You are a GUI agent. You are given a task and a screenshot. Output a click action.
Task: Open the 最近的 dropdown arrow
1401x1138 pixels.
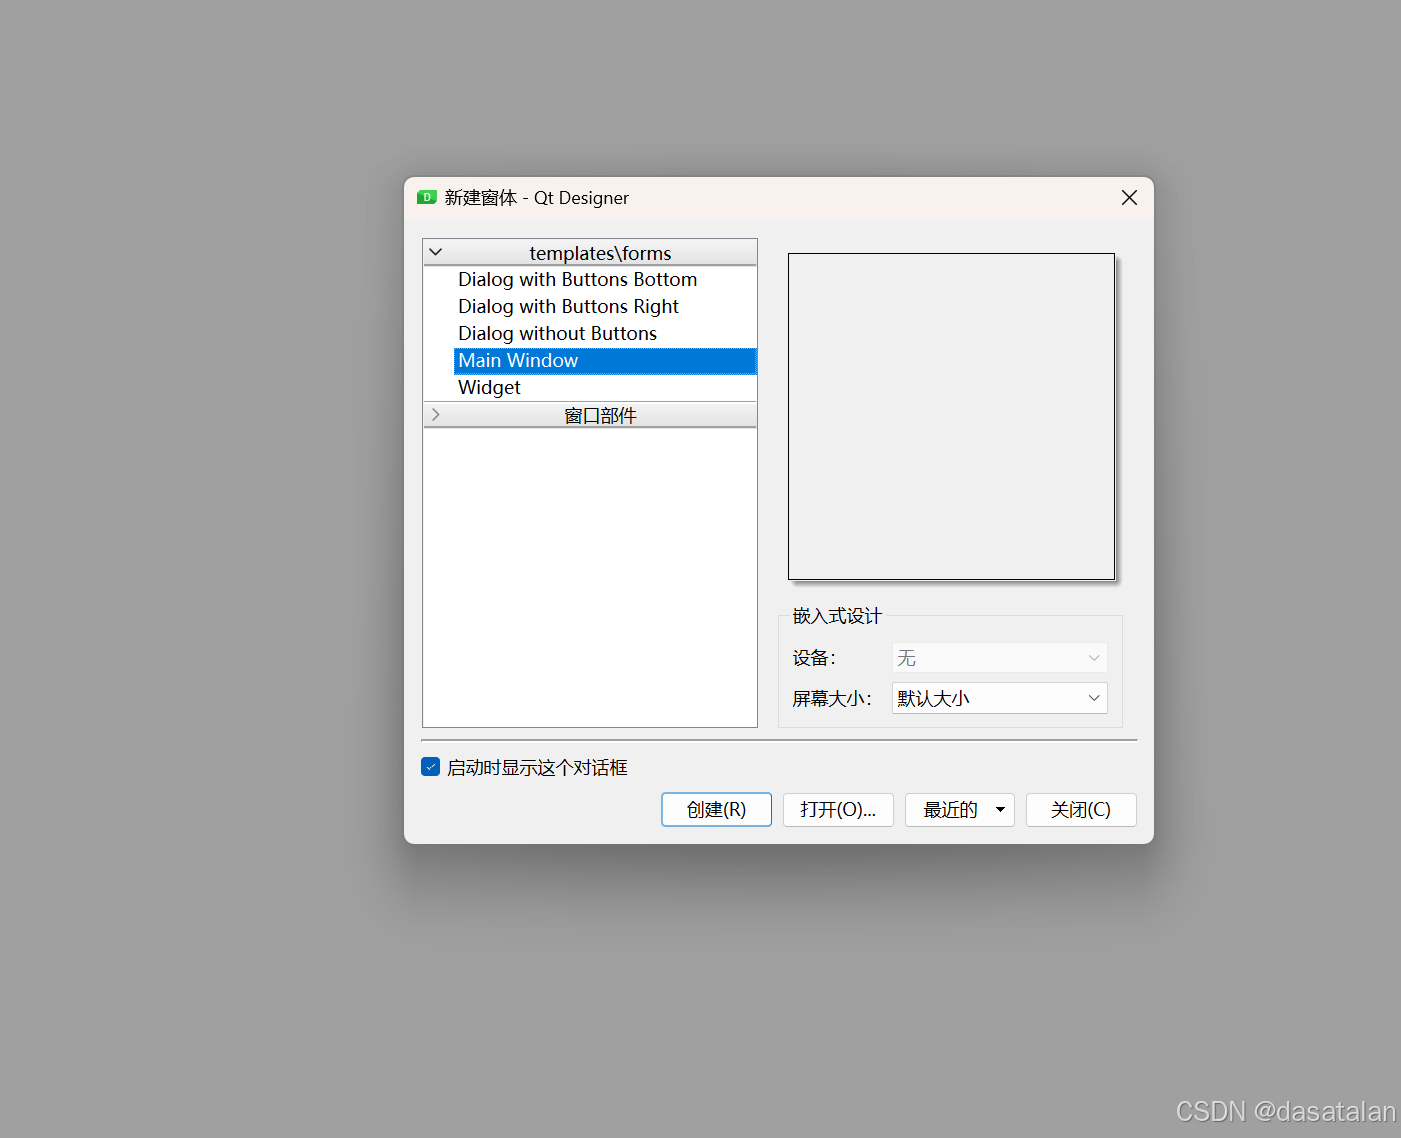coord(1000,810)
